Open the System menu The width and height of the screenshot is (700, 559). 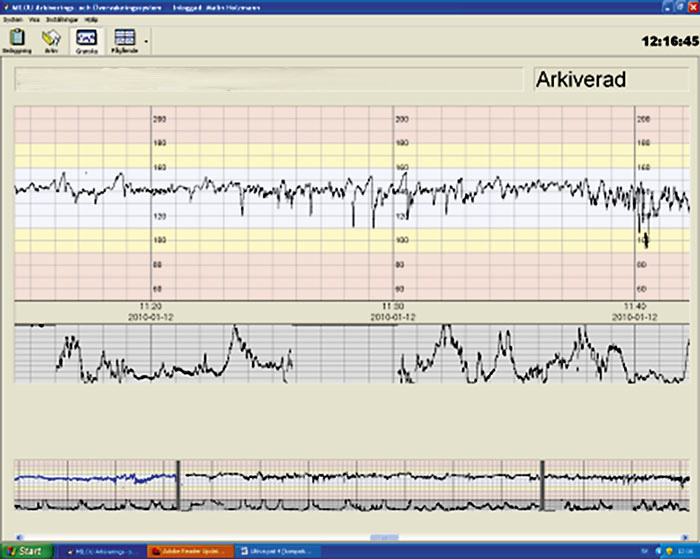click(13, 20)
